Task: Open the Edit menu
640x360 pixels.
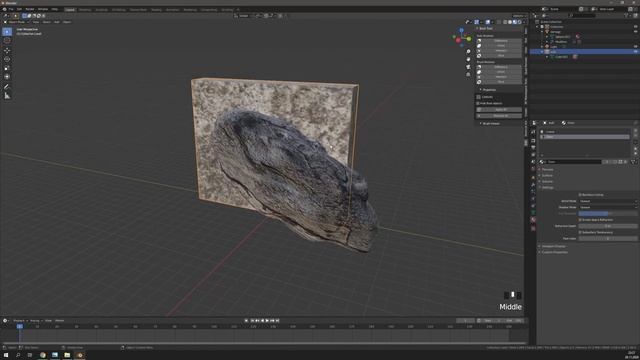Action: 19,9
